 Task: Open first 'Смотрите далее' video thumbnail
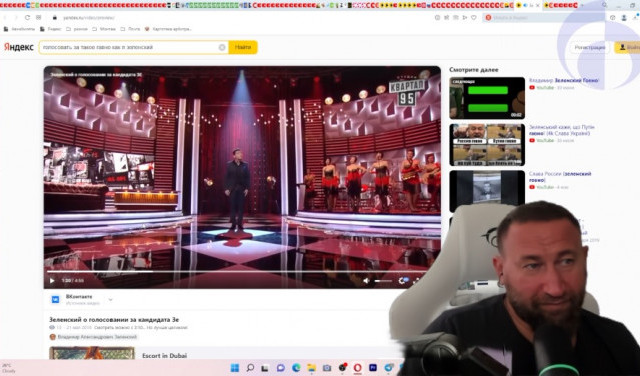[x=487, y=98]
